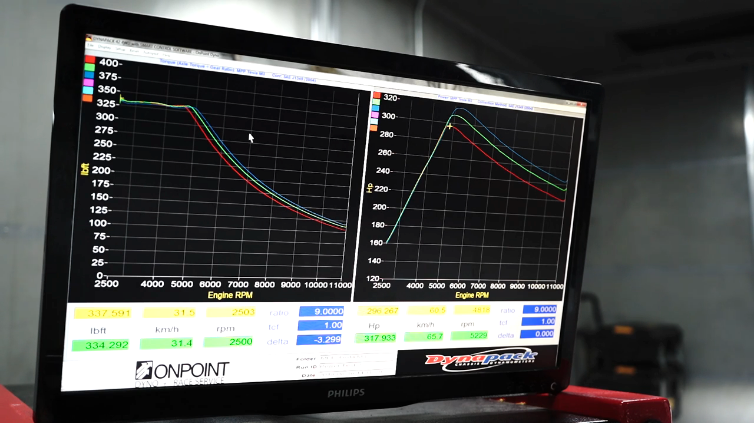Click the yellow 2503 rpm value
The width and height of the screenshot is (754, 423).
pos(230,312)
